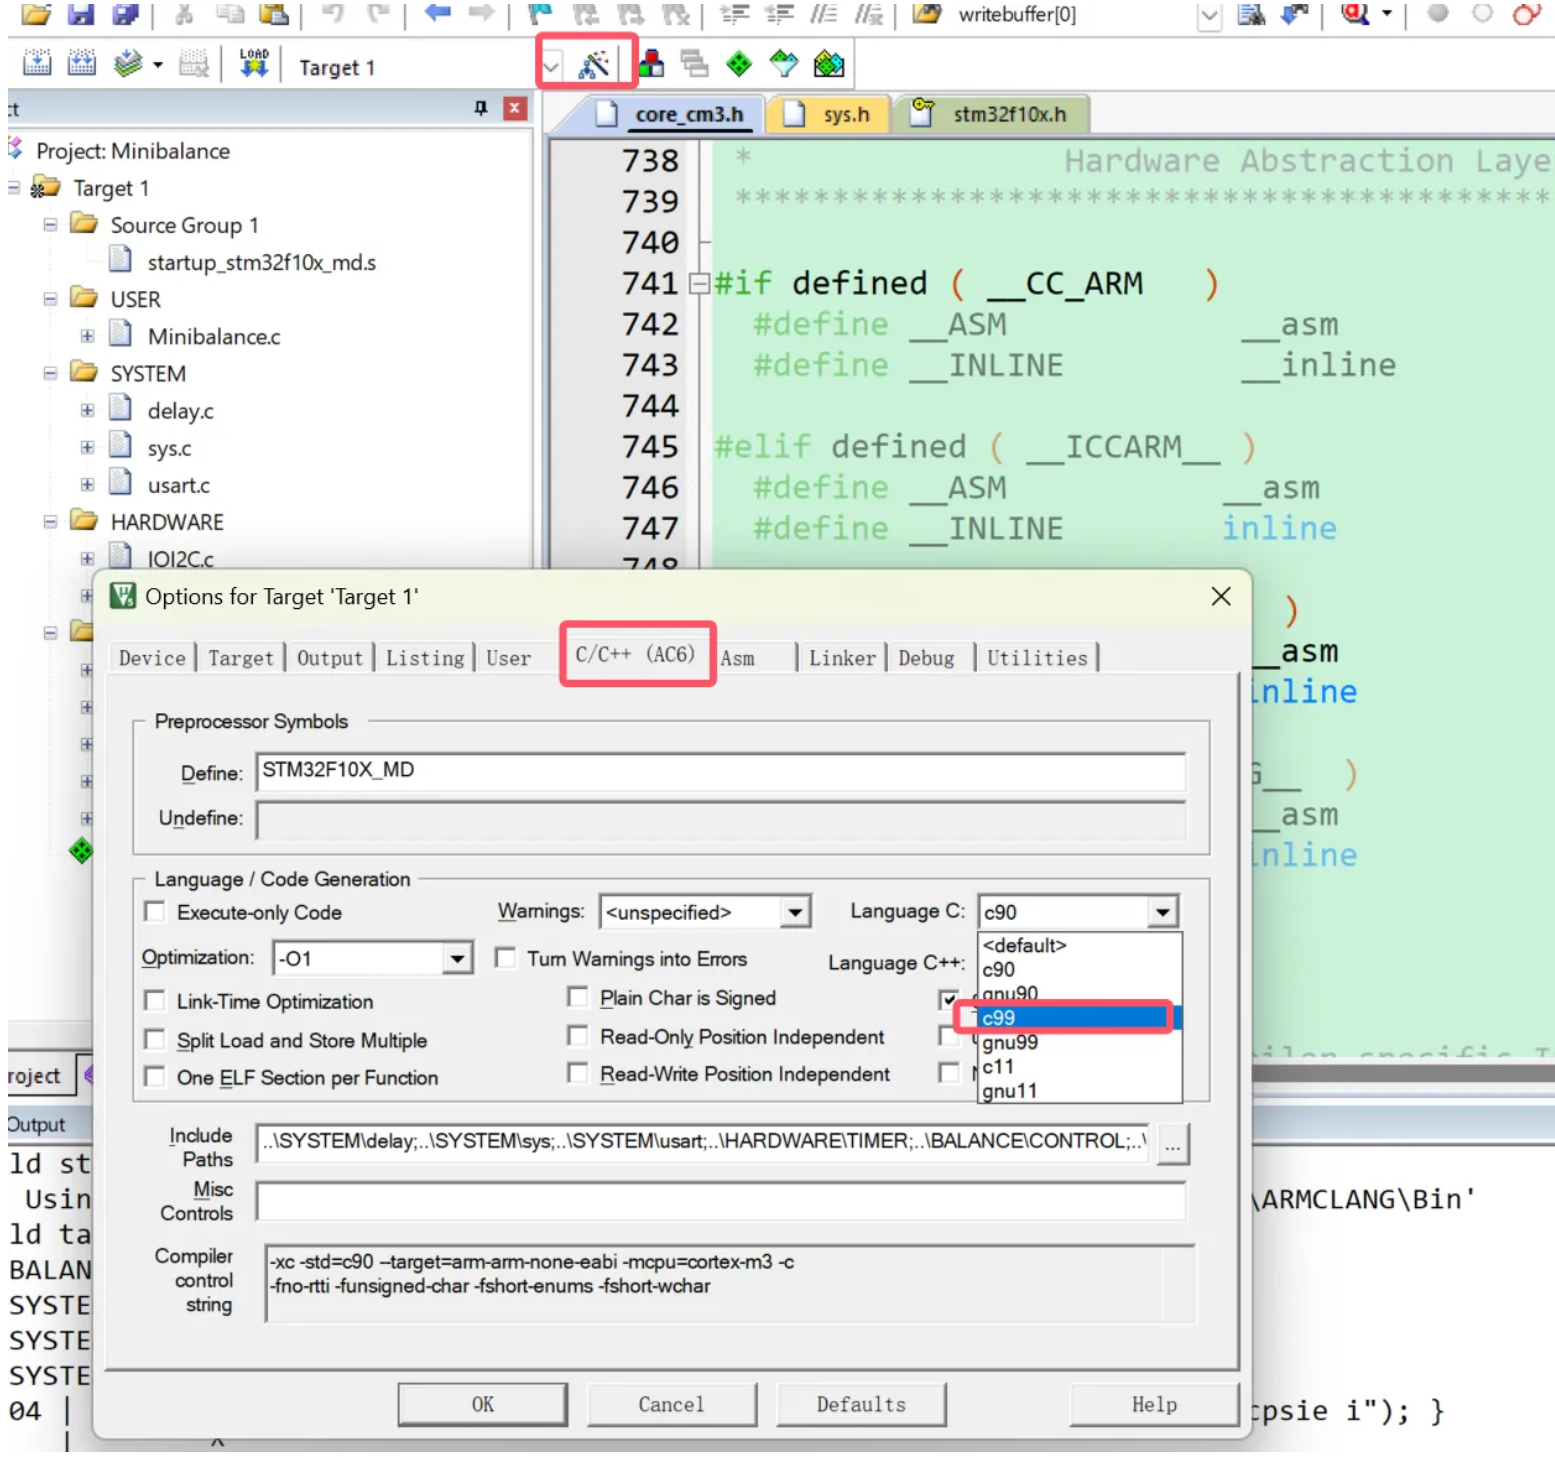Check the One ELF Section per Function box
The height and width of the screenshot is (1458, 1555).
click(x=155, y=1078)
